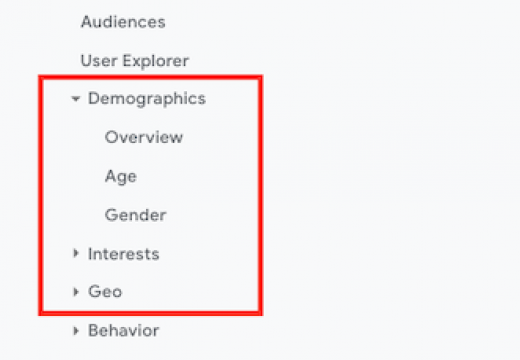Click the downward triangle beside Demographics

point(76,99)
